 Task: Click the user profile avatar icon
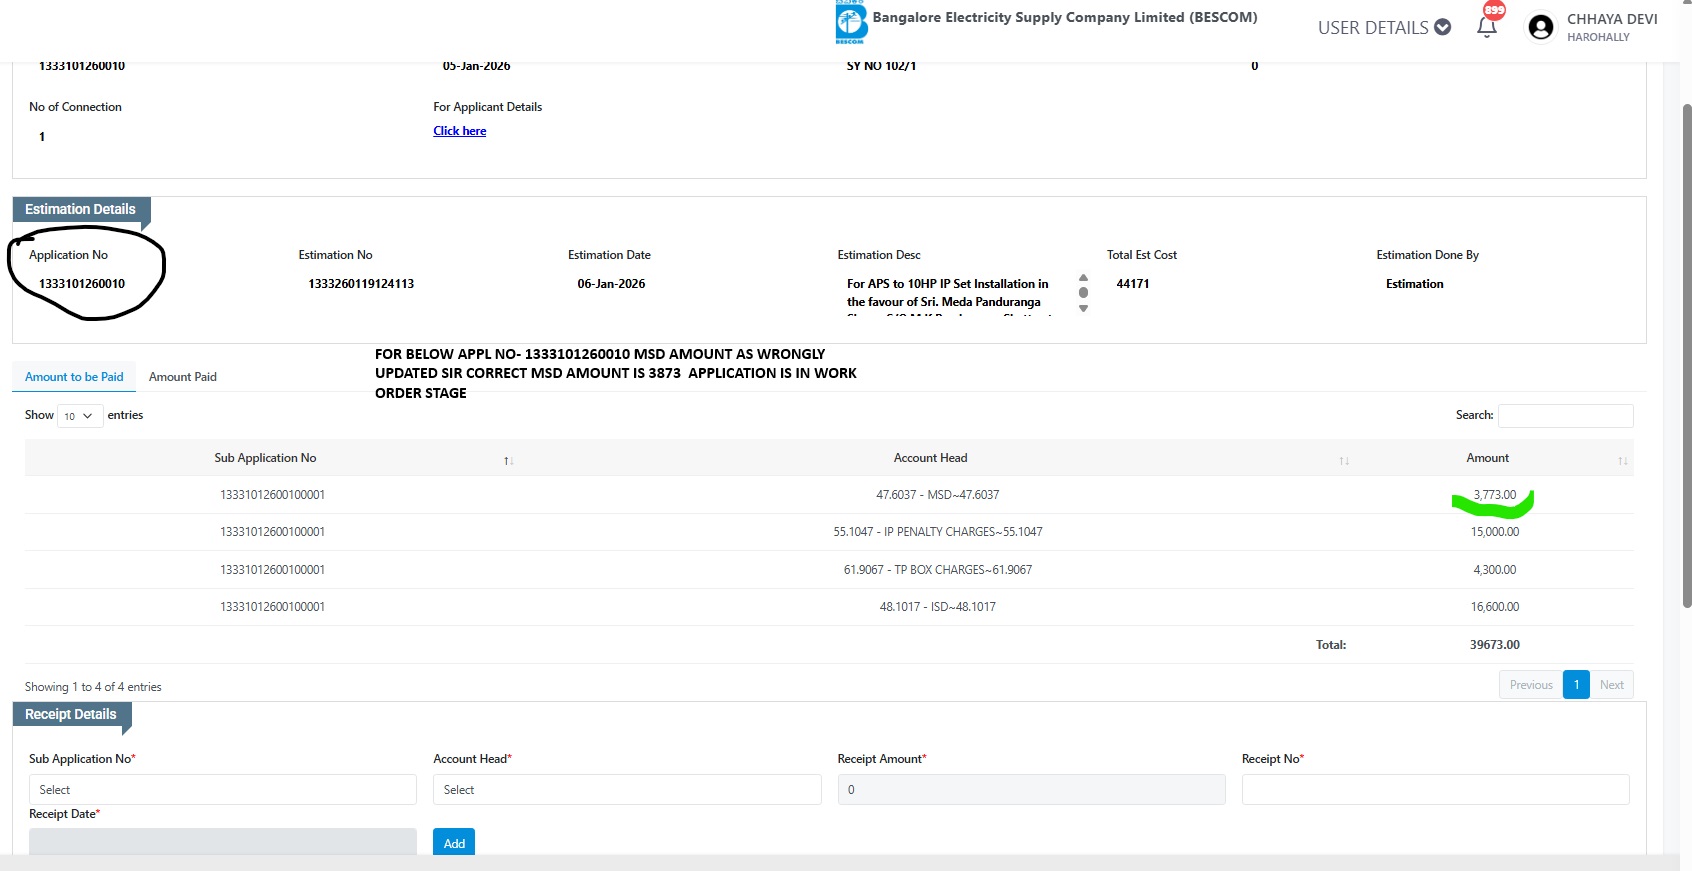click(x=1541, y=27)
